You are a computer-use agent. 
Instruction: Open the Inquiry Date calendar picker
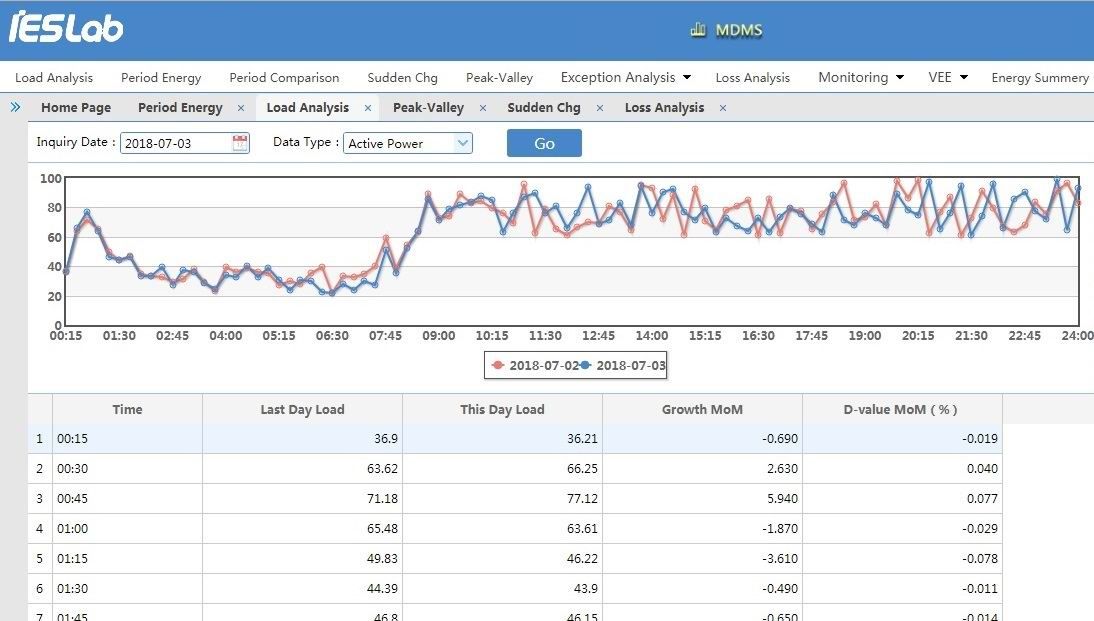point(240,142)
